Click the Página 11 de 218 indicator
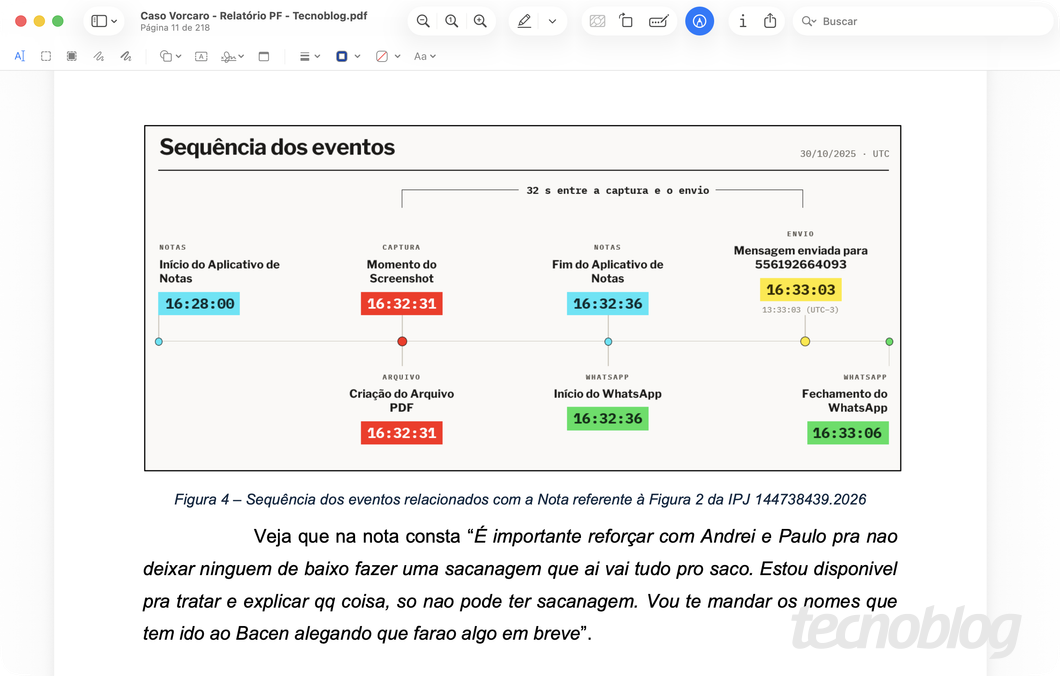The image size is (1060, 676). pos(175,28)
